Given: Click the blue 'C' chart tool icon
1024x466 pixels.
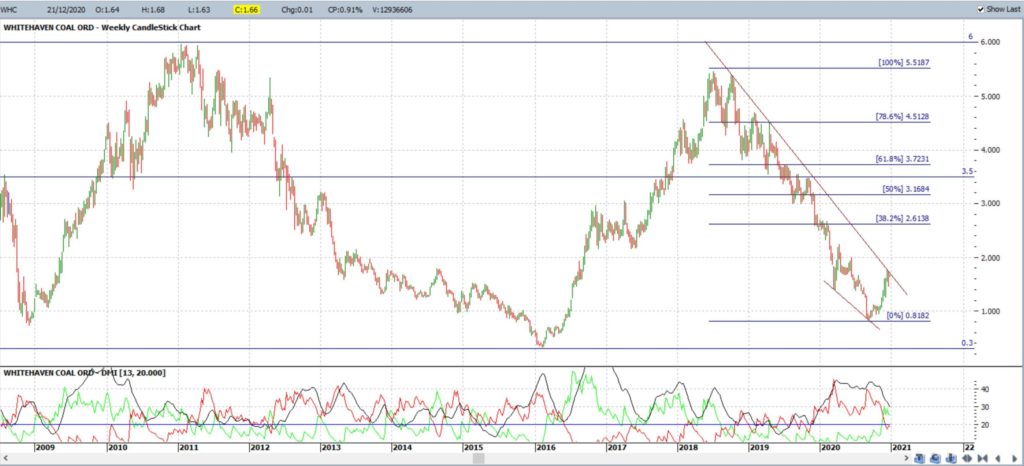Looking at the screenshot, I should pos(935,458).
